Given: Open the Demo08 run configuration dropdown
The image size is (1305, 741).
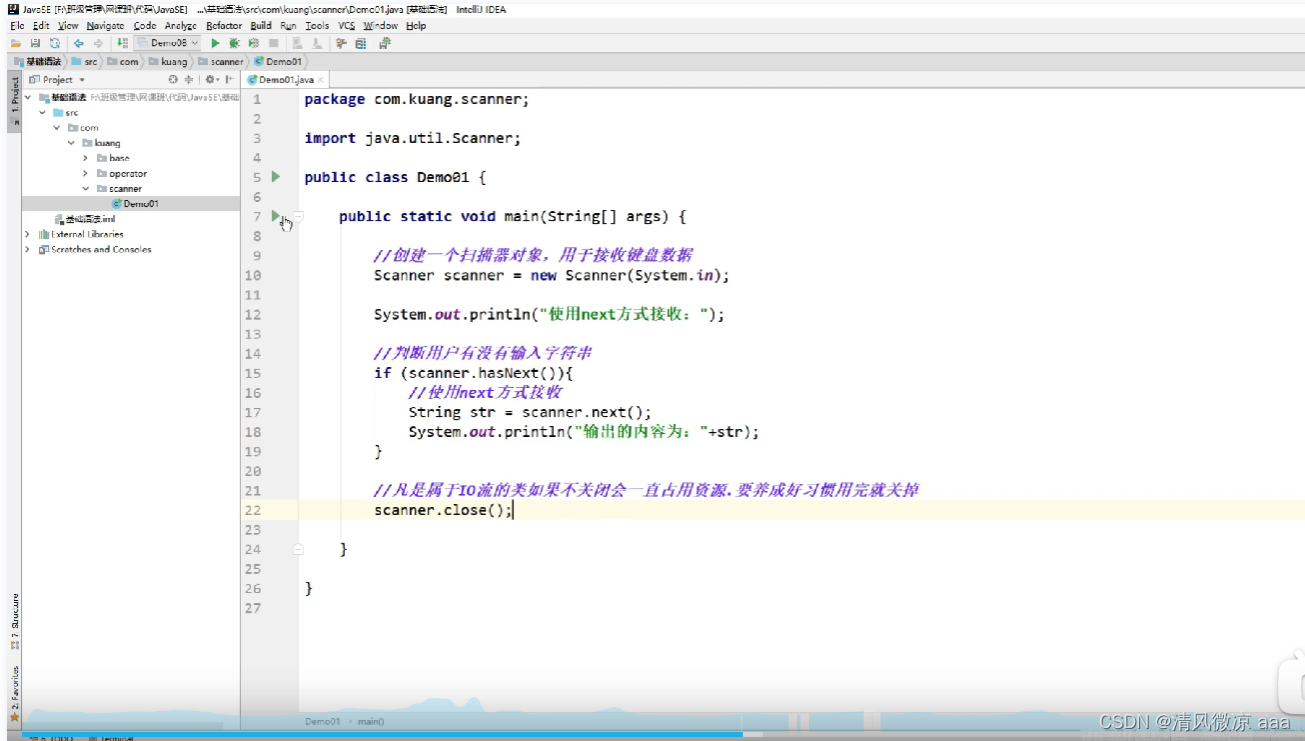Looking at the screenshot, I should point(167,43).
